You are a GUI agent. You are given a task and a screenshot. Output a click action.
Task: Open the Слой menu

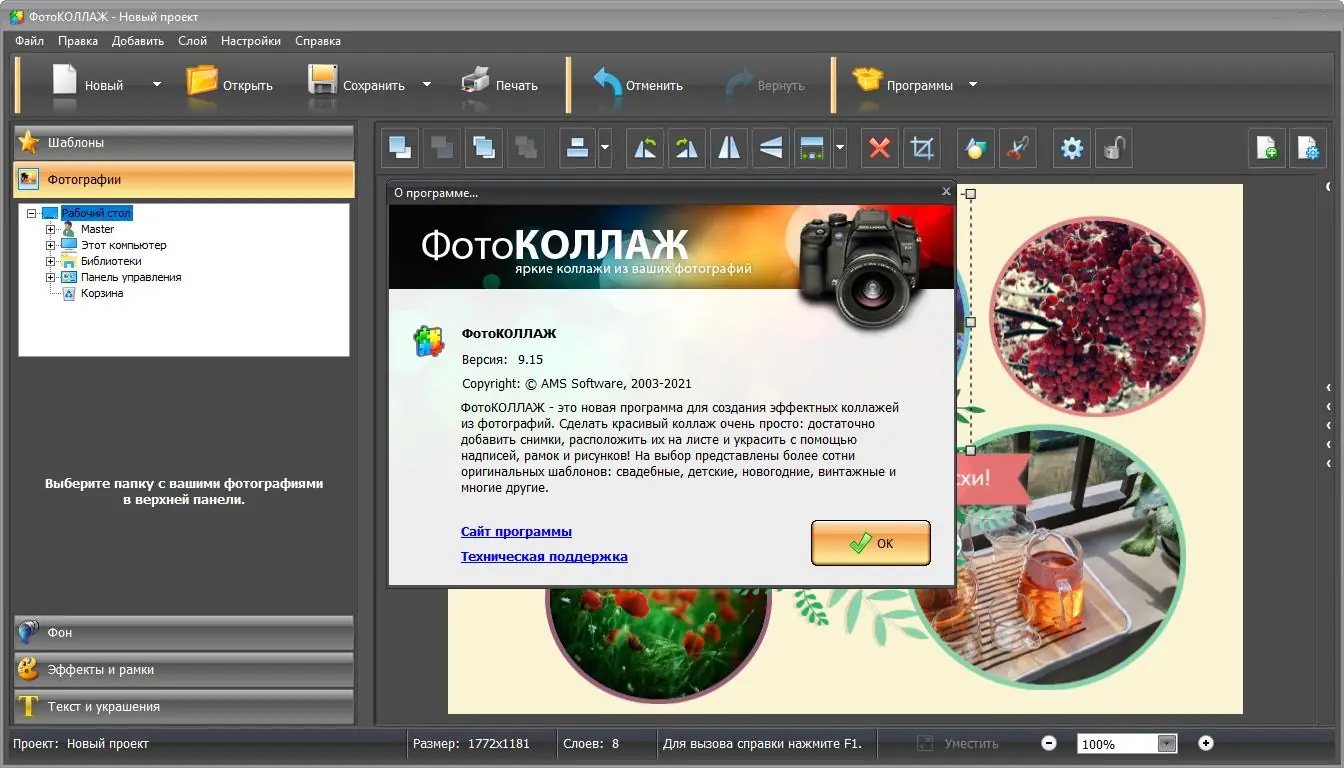pyautogui.click(x=192, y=41)
